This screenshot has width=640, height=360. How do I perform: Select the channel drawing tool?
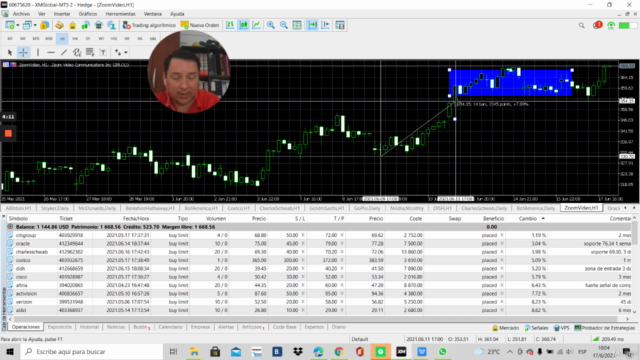[x=77, y=52]
